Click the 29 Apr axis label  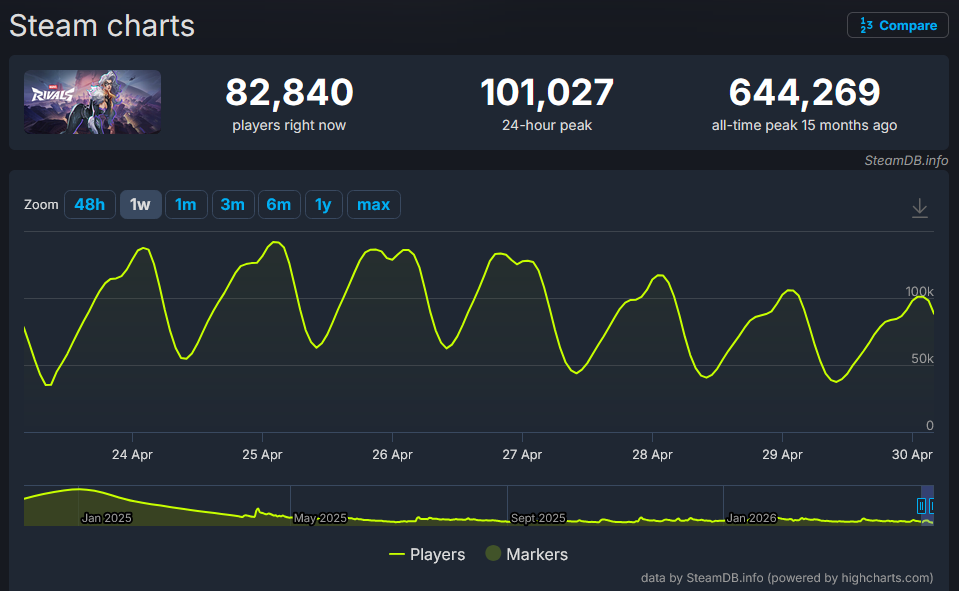point(782,455)
